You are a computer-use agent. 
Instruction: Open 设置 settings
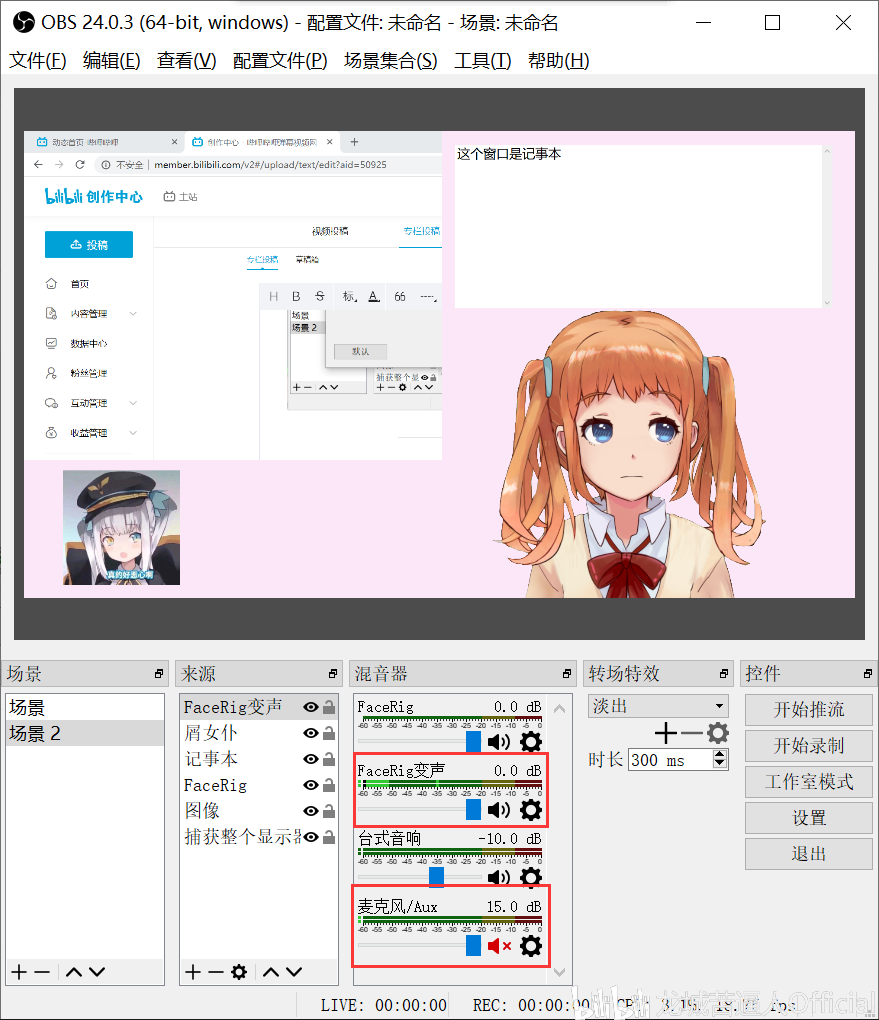(x=809, y=818)
